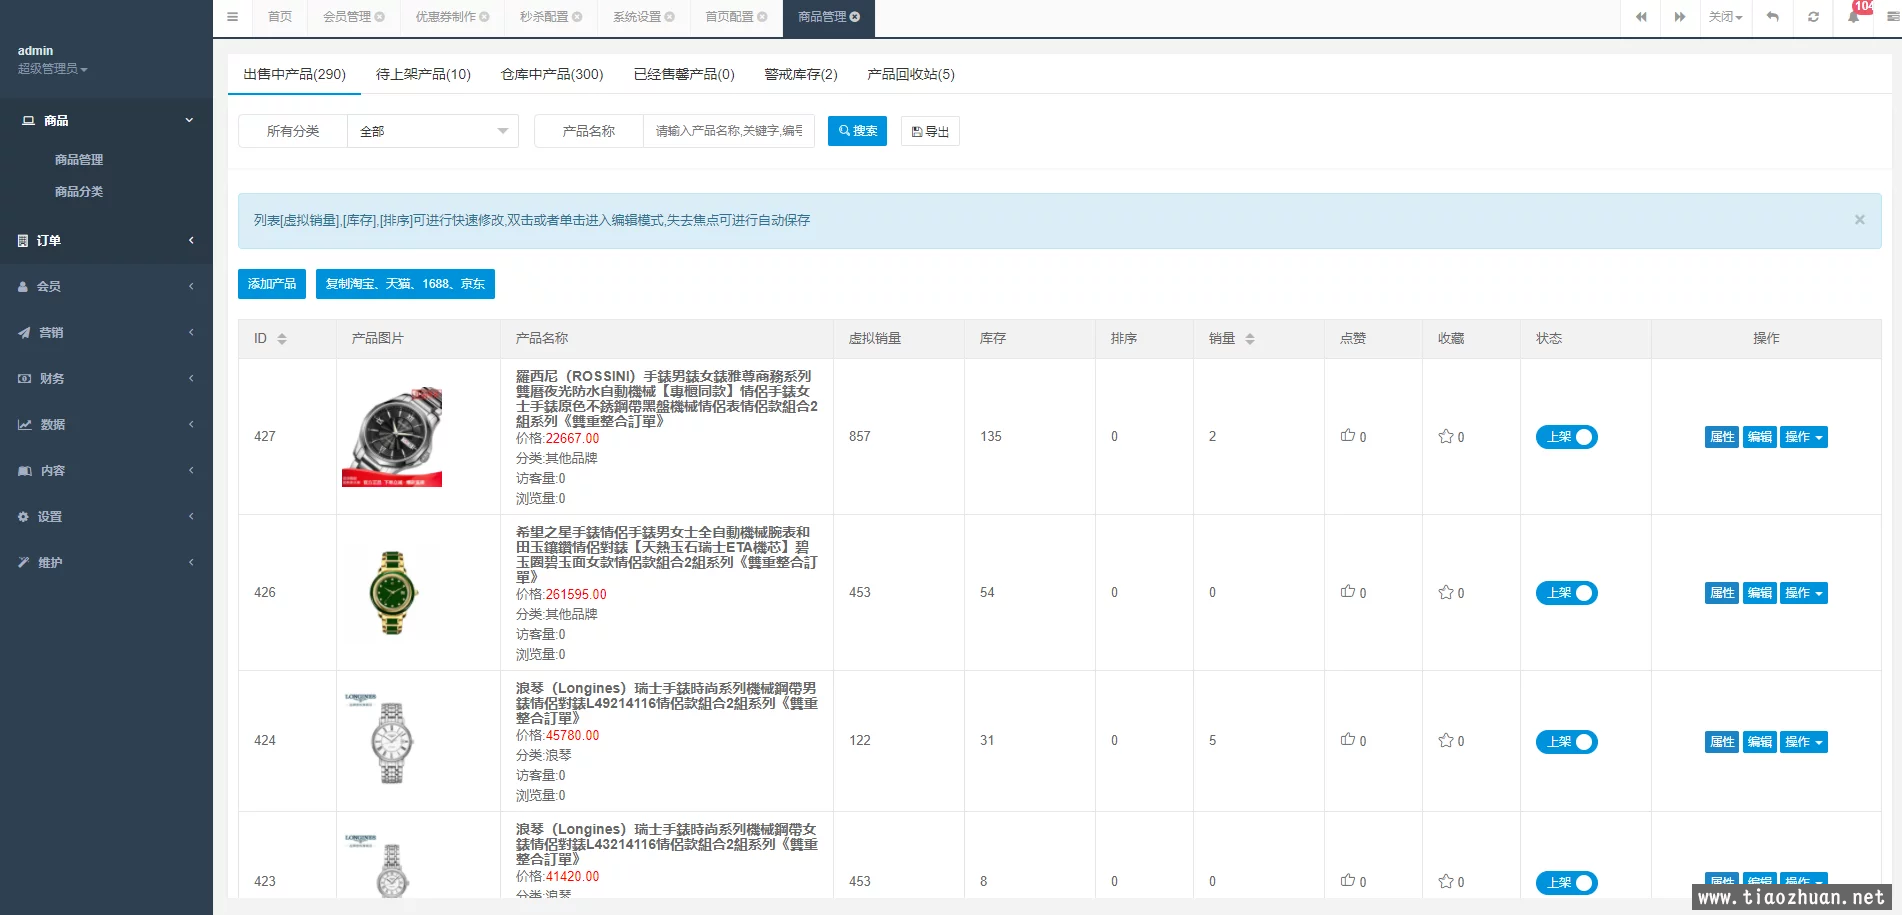Image resolution: width=1902 pixels, height=915 pixels.
Task: Switch to 警戒库存(2) tab
Action: [801, 74]
